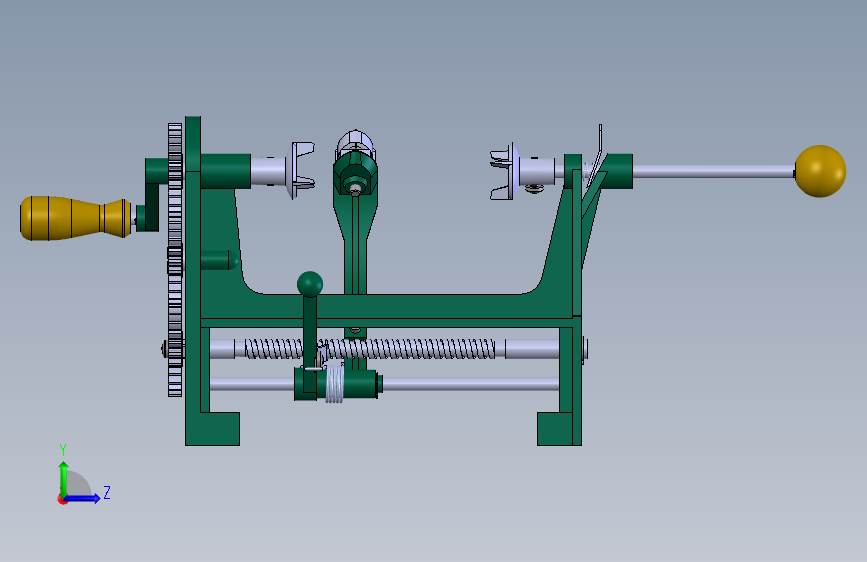Select the yellow ball knob on the right rod
Screen dimensions: 867x562
click(820, 171)
